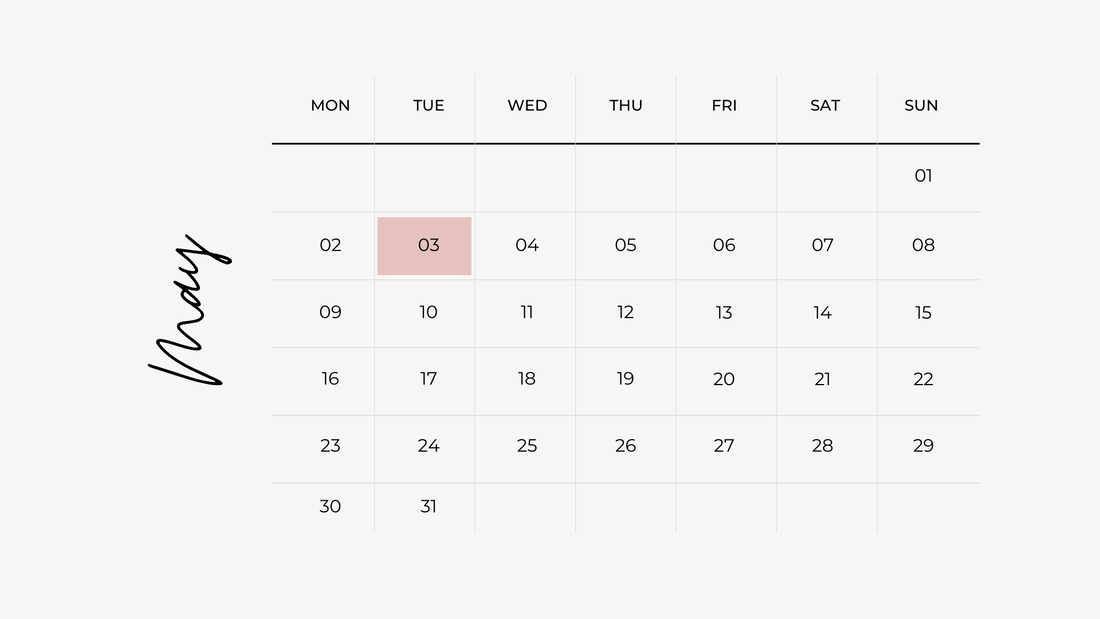1100x619 pixels.
Task: Select date 11 under WED
Action: (x=527, y=312)
